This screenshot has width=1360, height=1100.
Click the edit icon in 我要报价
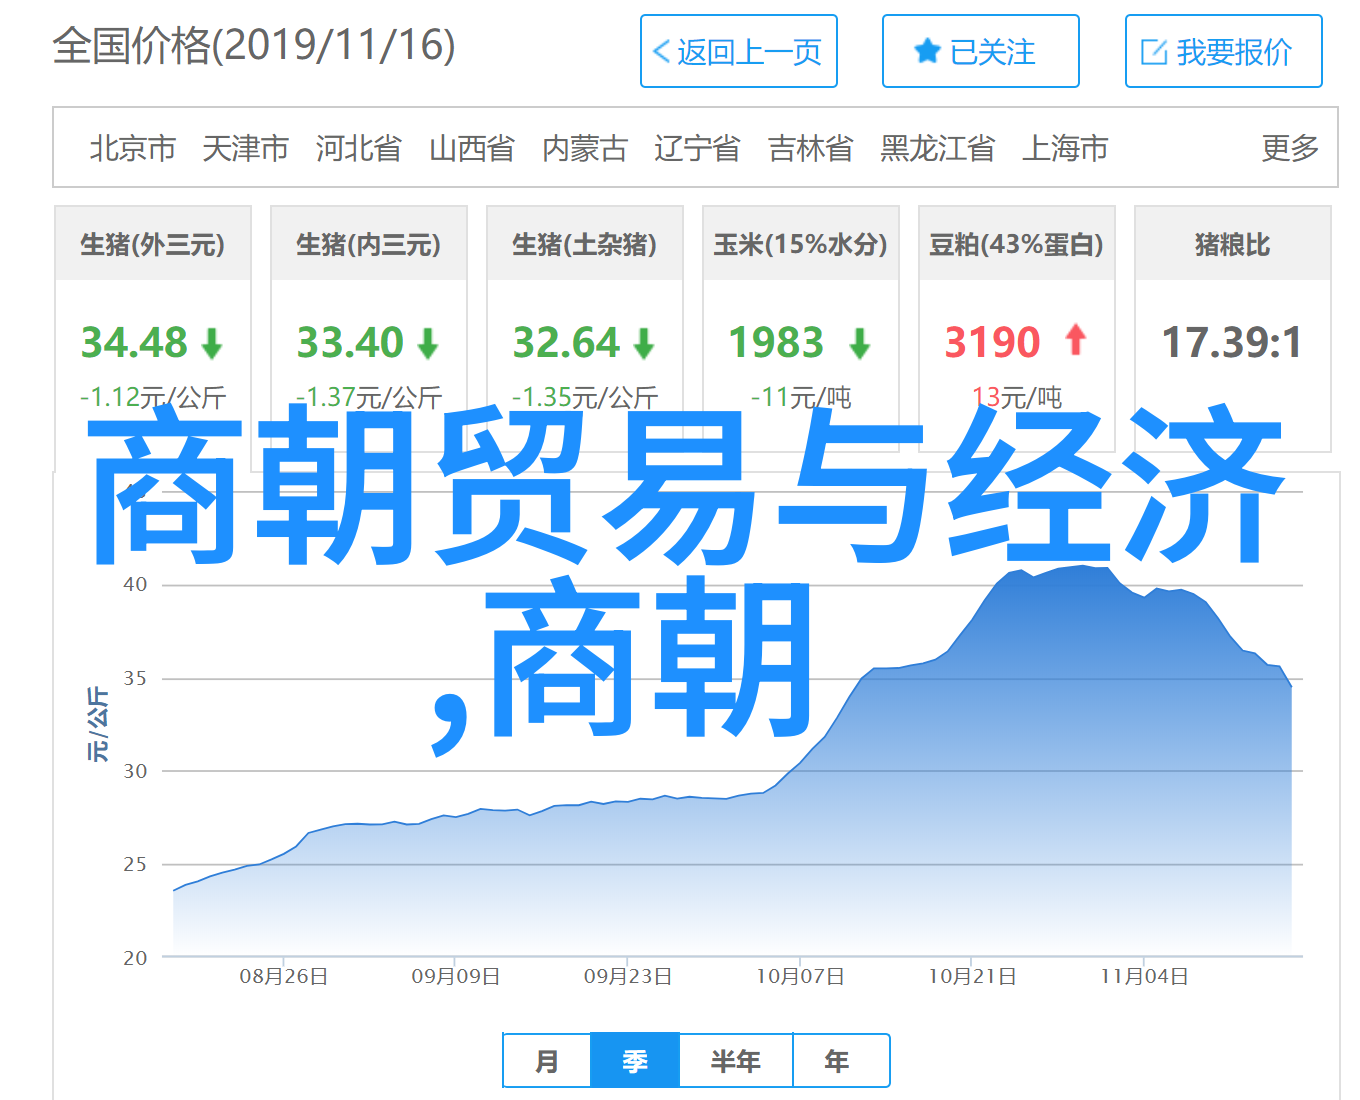click(x=1154, y=52)
